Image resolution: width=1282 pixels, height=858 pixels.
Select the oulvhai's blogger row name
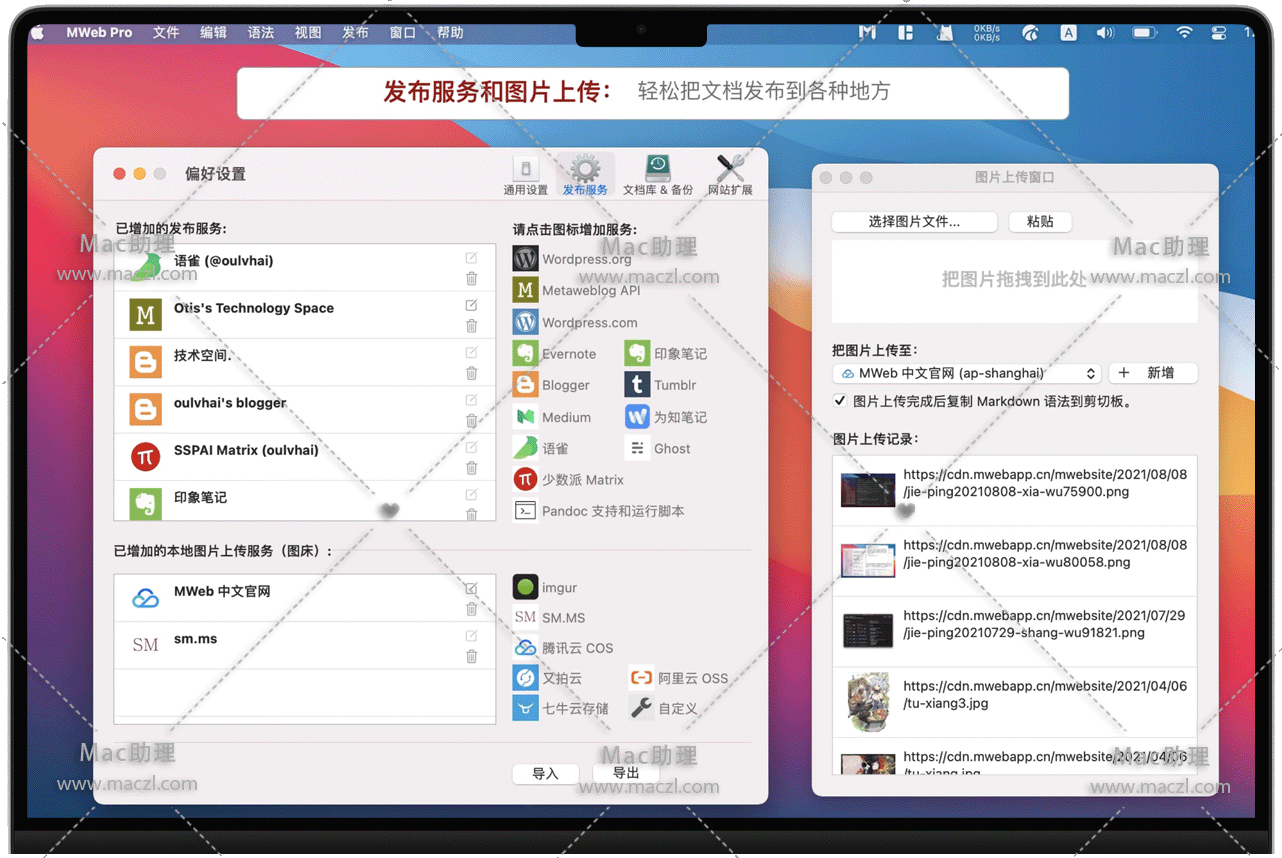point(230,403)
